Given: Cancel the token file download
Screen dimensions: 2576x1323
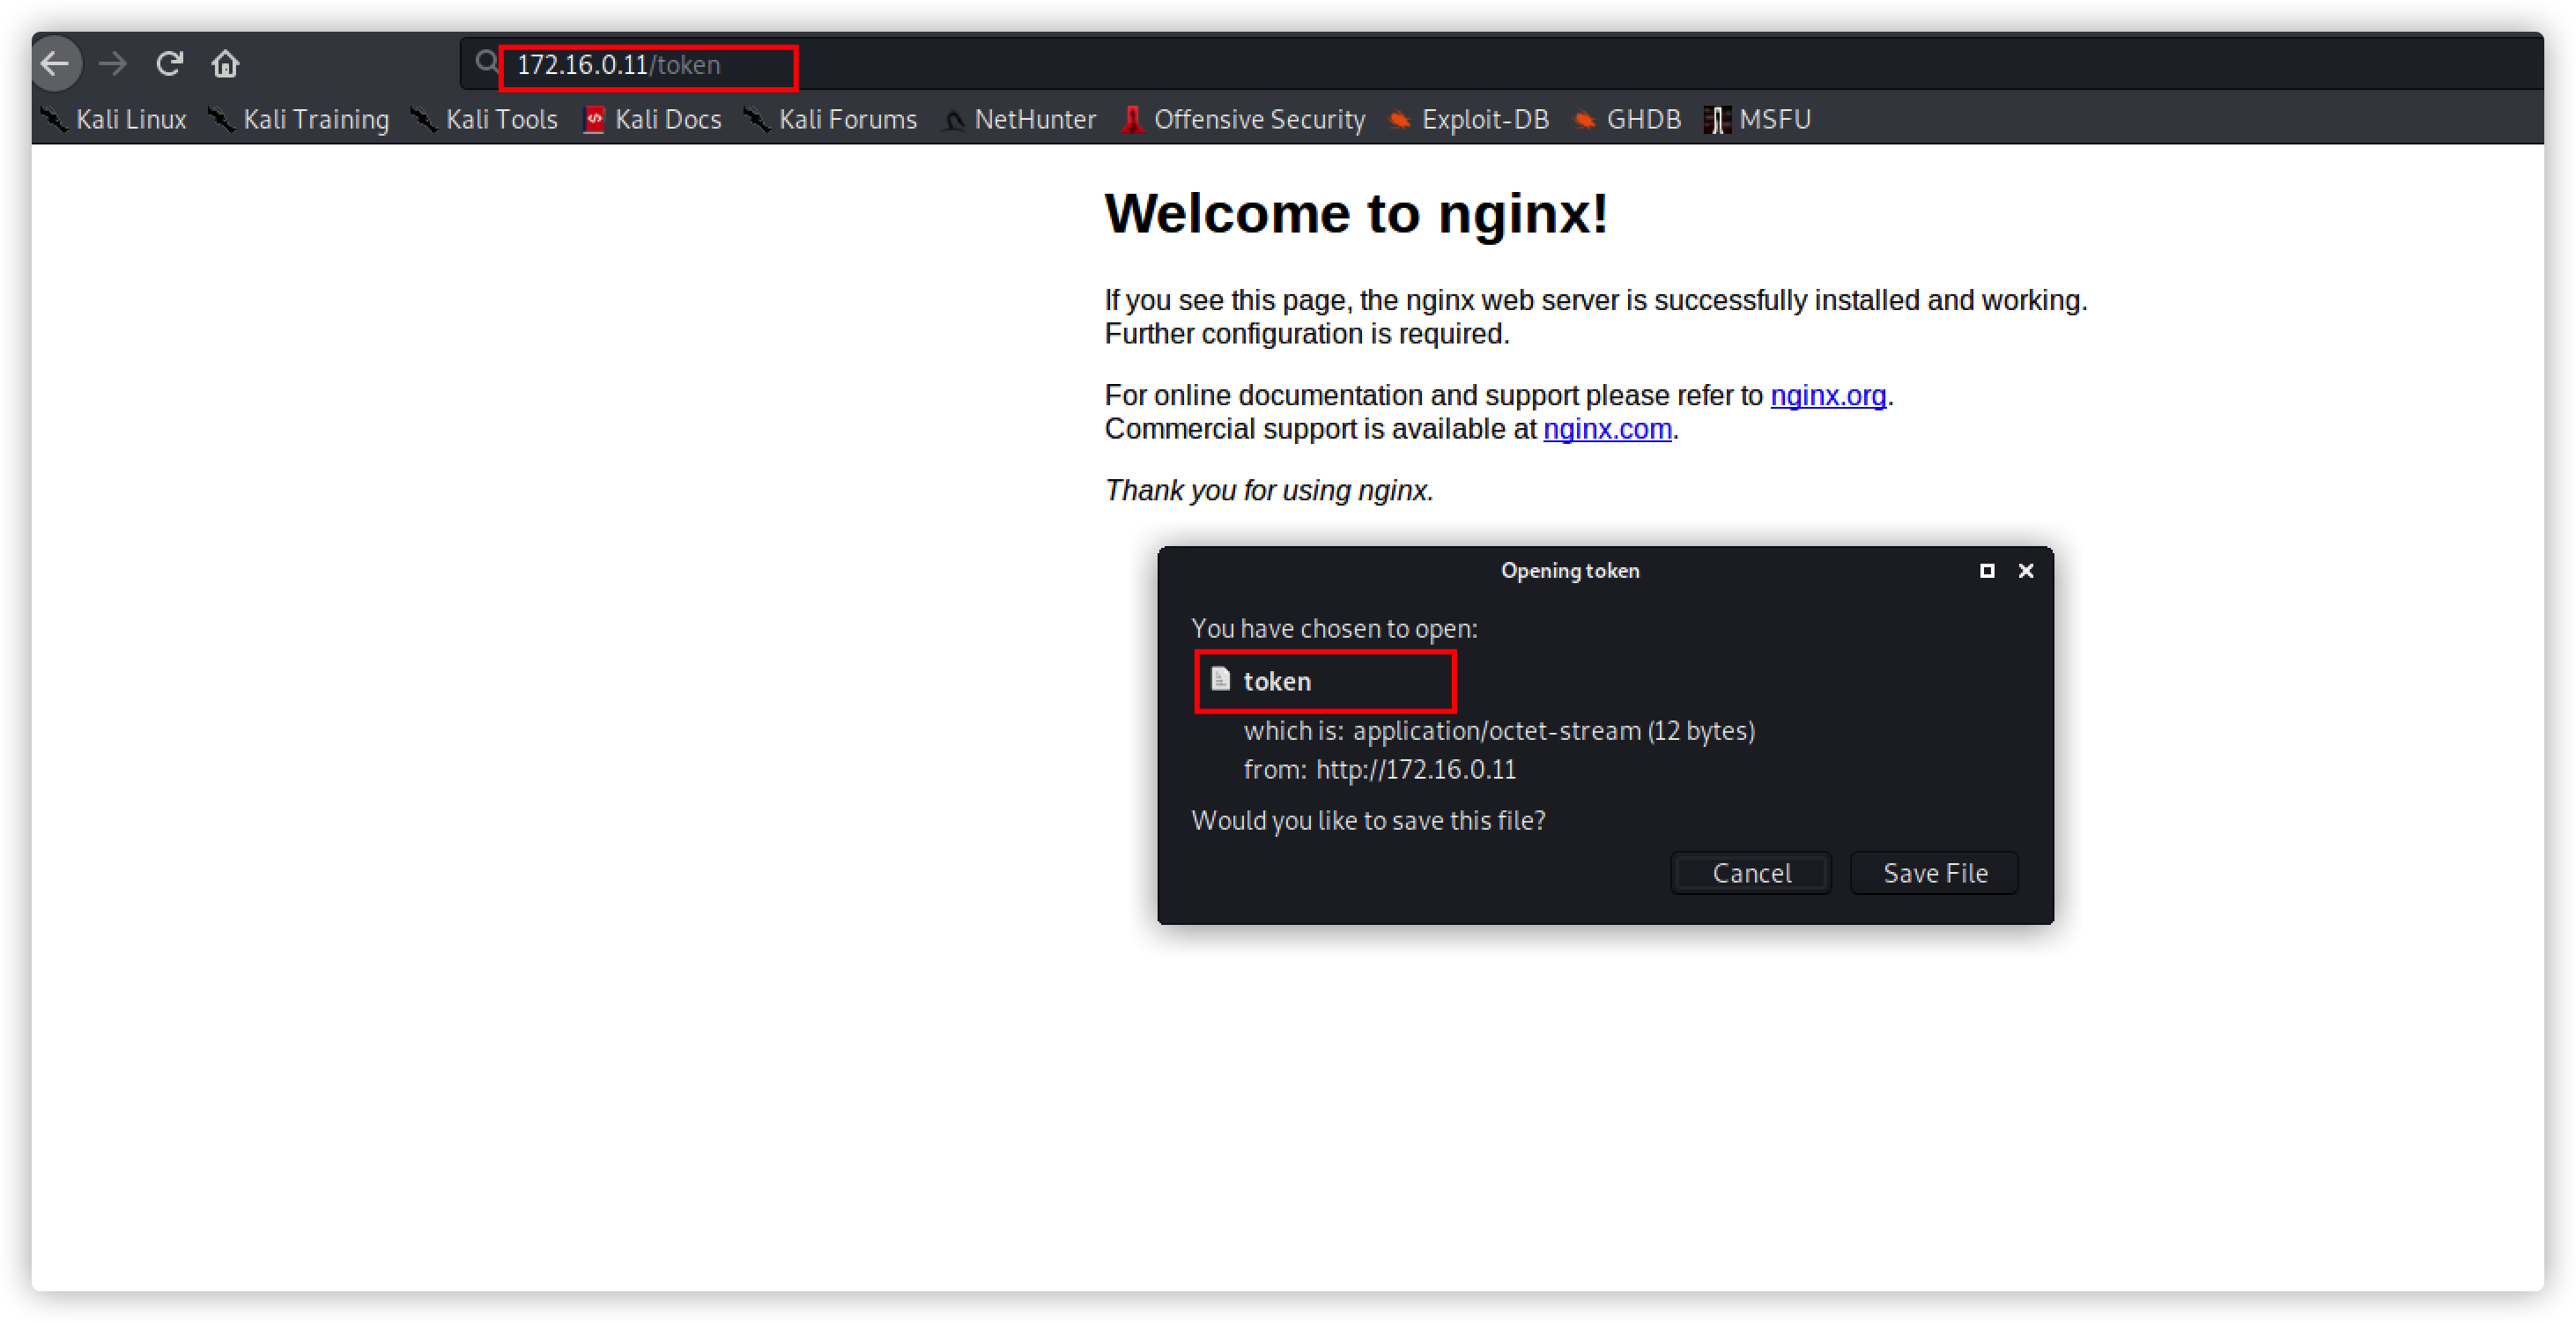Looking at the screenshot, I should 1751,873.
